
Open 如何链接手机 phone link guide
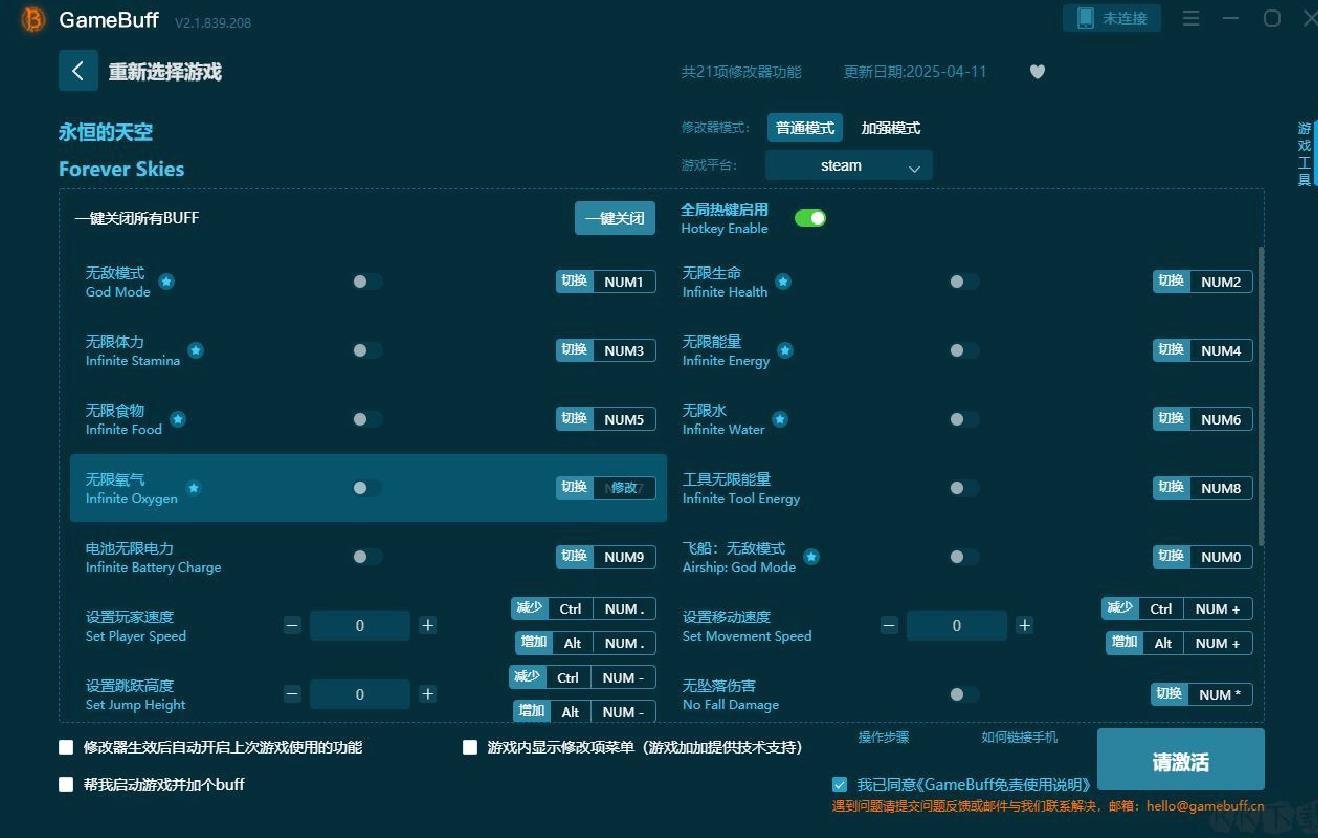point(1019,737)
